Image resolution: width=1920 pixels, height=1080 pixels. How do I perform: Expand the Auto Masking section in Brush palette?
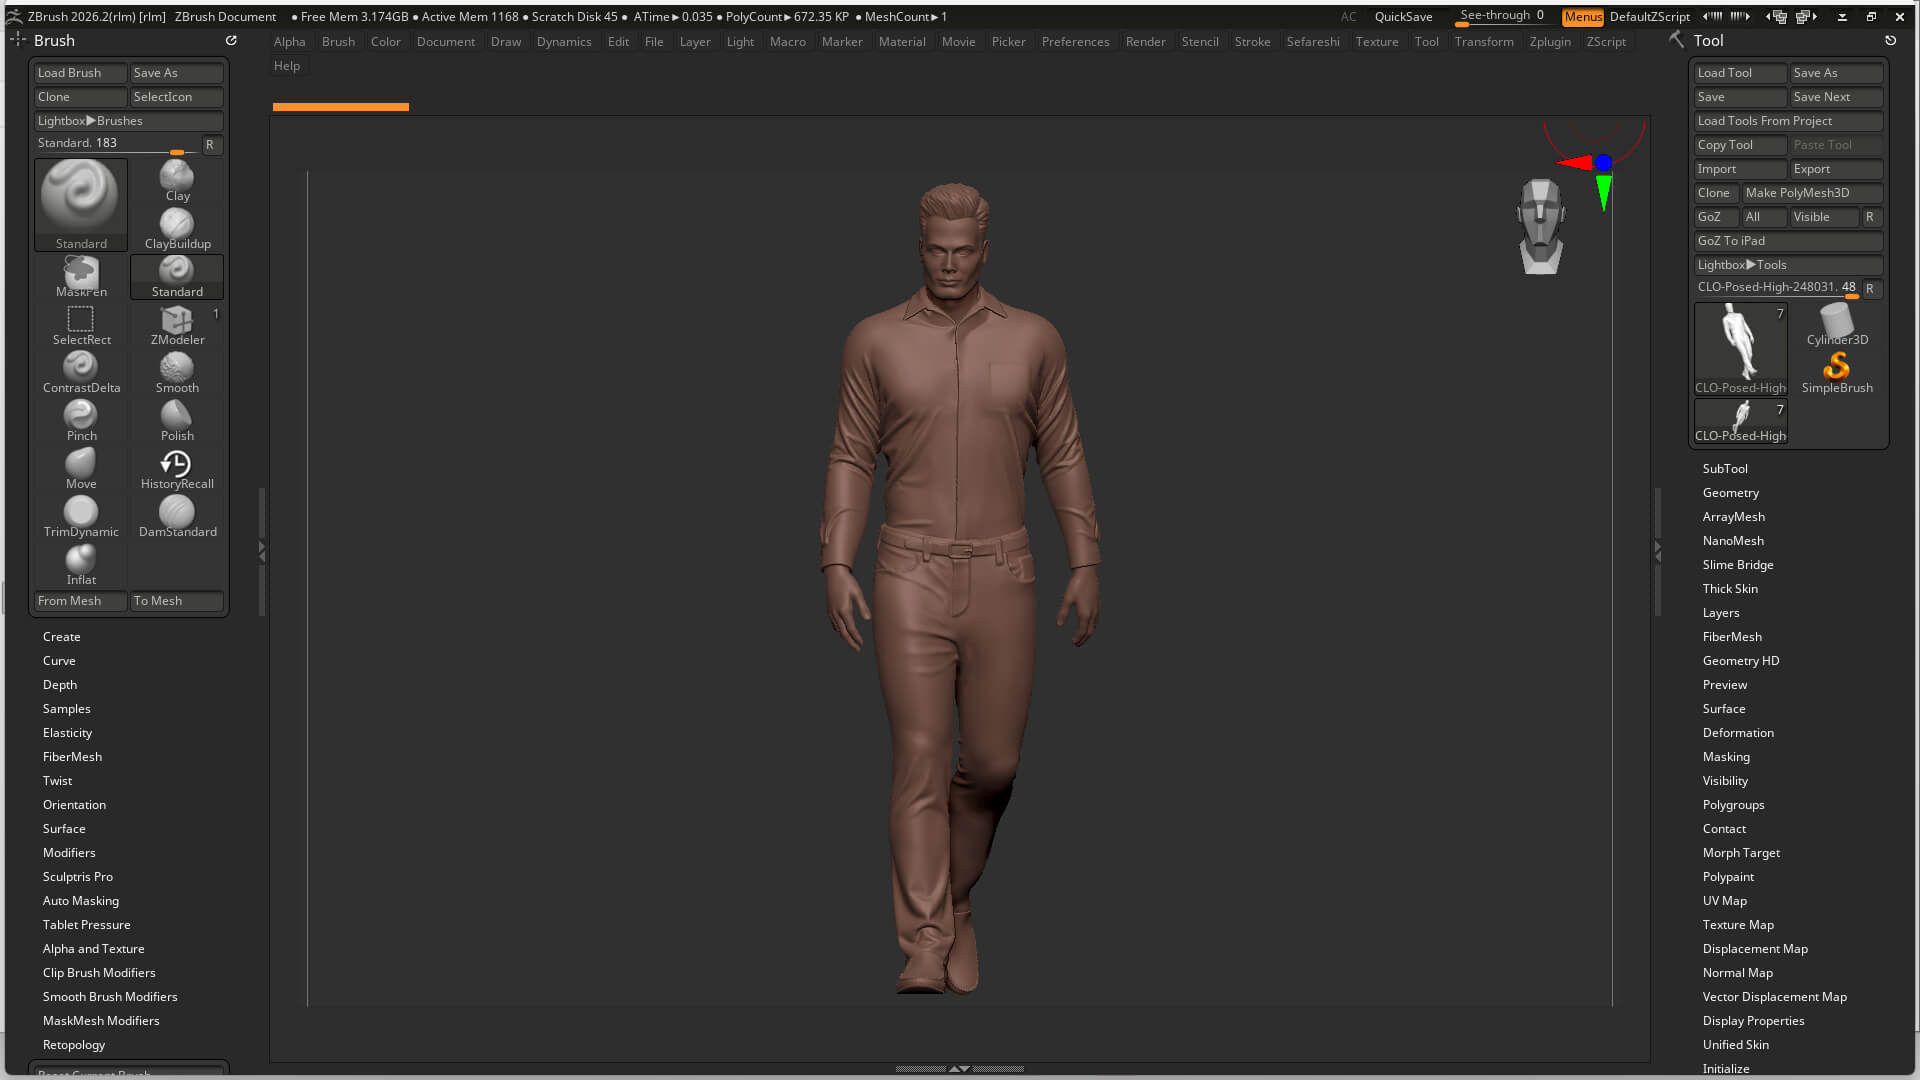[x=80, y=901]
